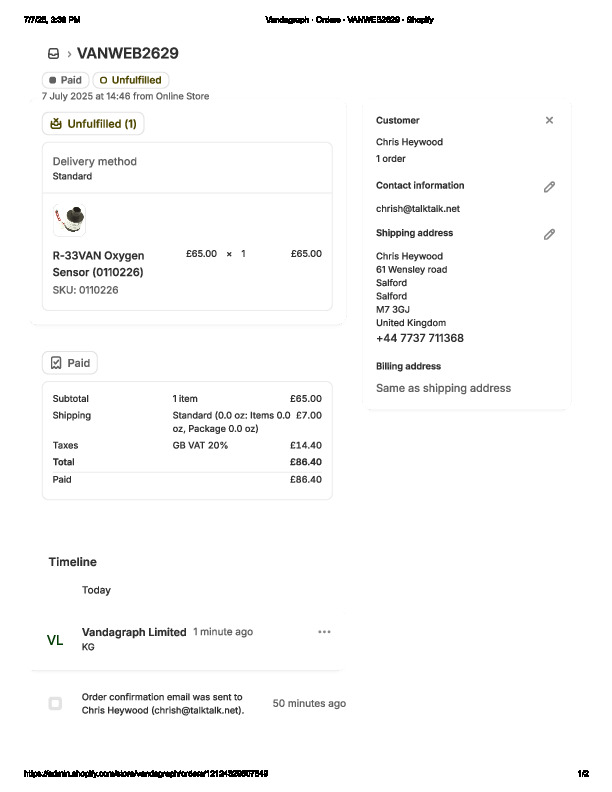Click the grey Paid status pill
Screen dimensions: 612x792
pyautogui.click(x=65, y=80)
